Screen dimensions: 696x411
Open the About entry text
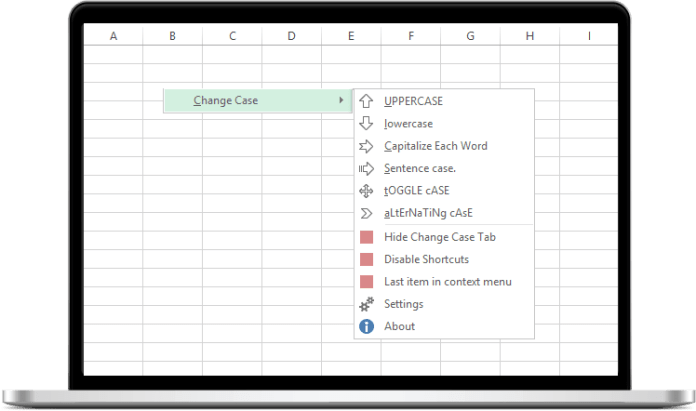point(399,326)
